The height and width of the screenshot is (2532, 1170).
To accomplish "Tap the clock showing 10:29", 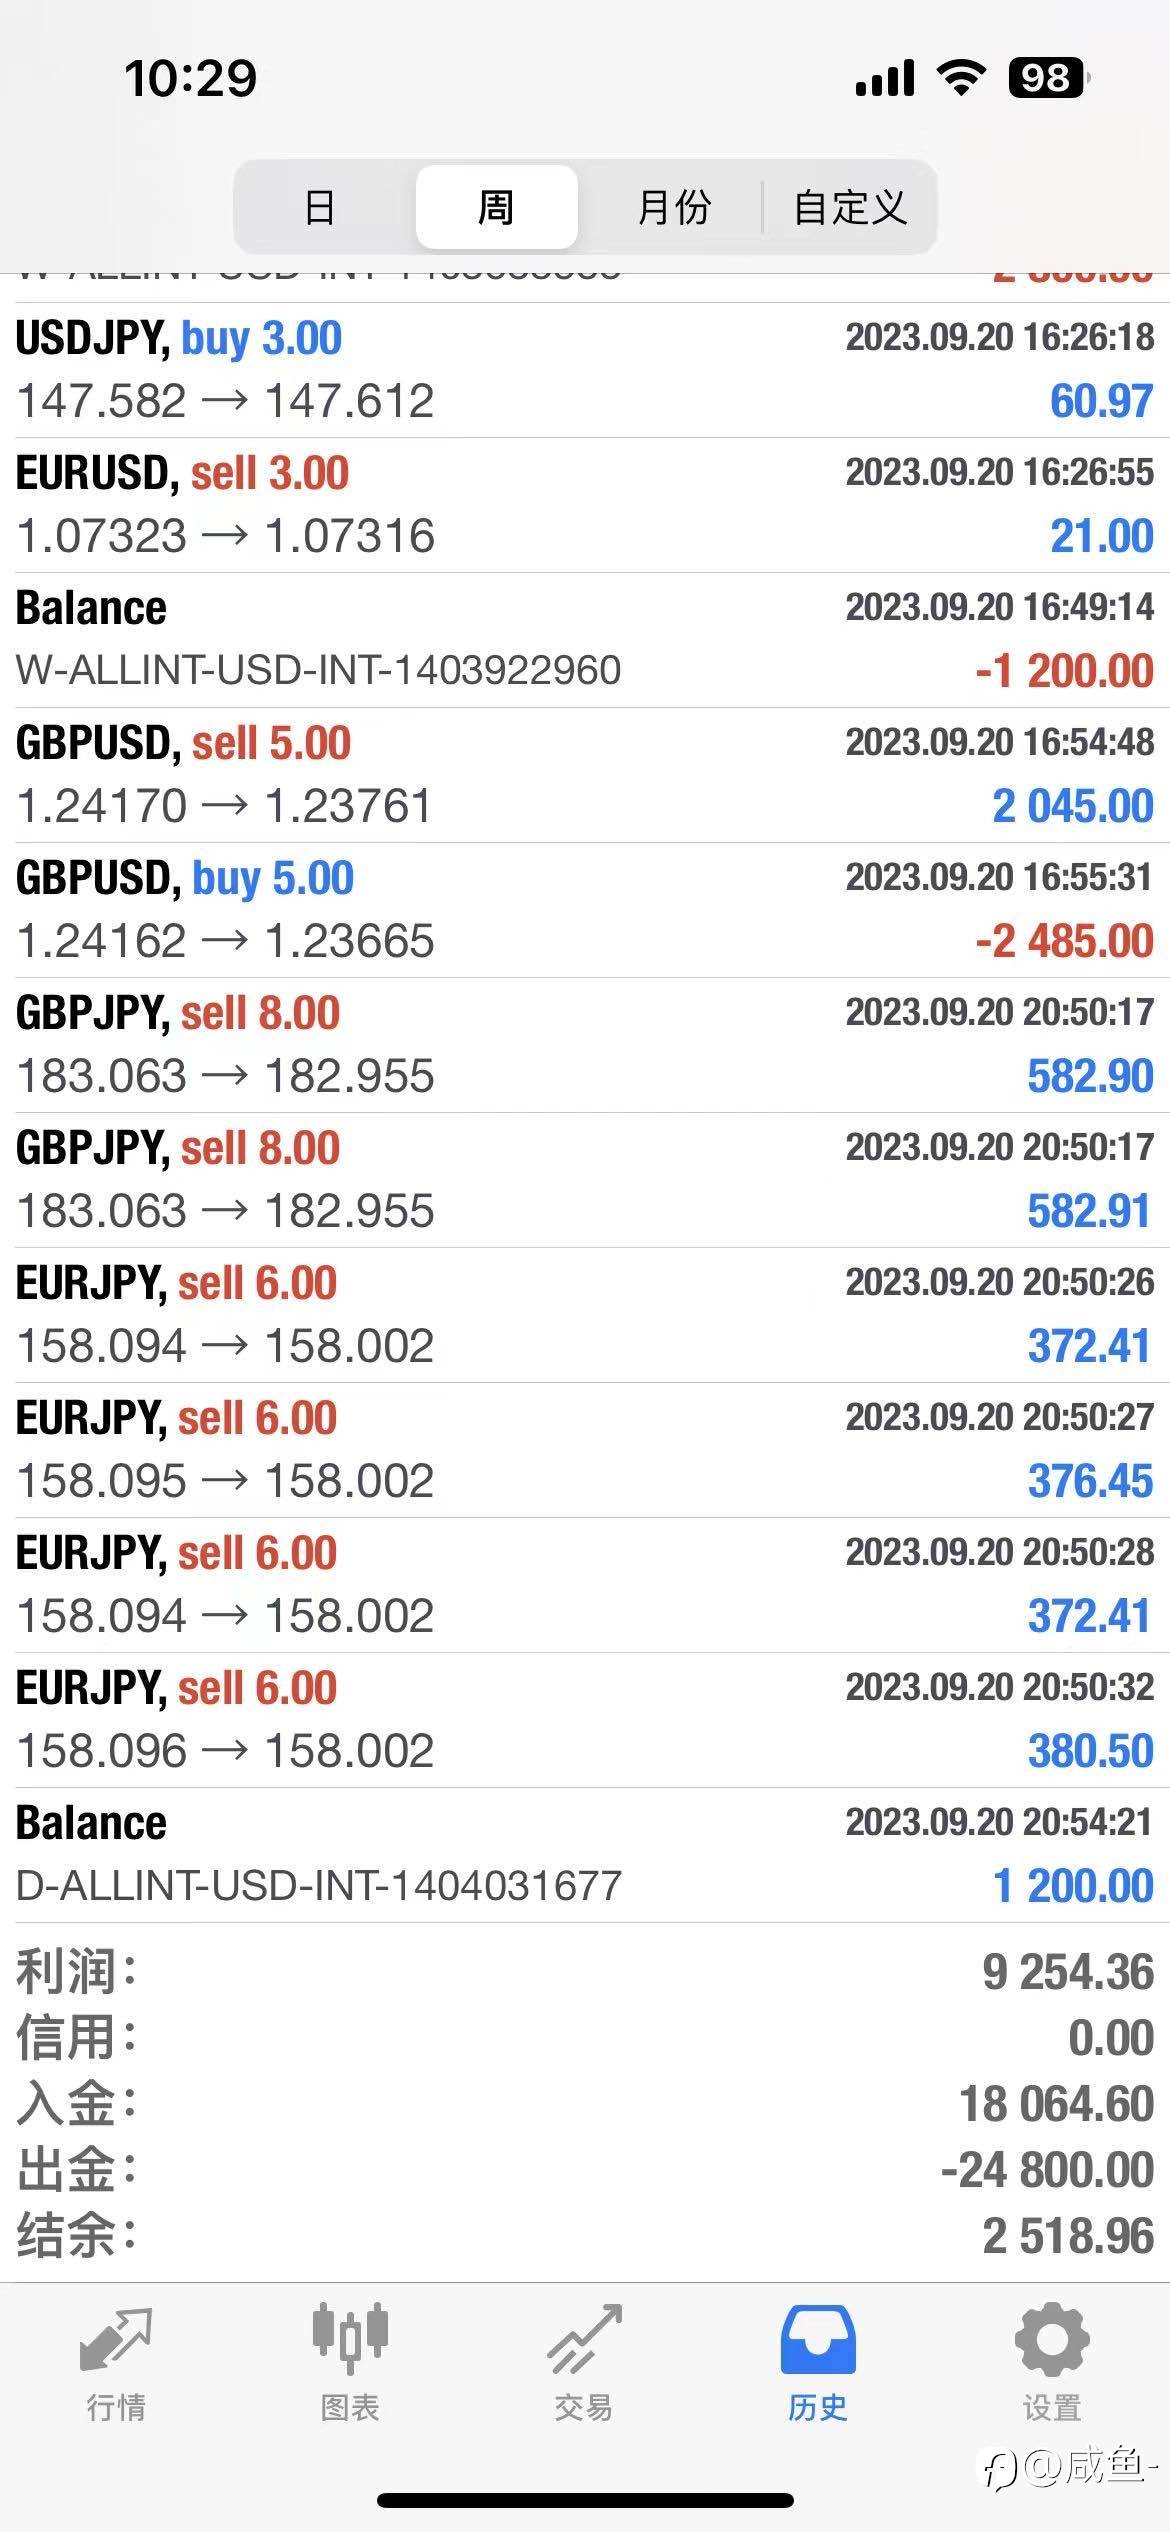I will pyautogui.click(x=190, y=78).
